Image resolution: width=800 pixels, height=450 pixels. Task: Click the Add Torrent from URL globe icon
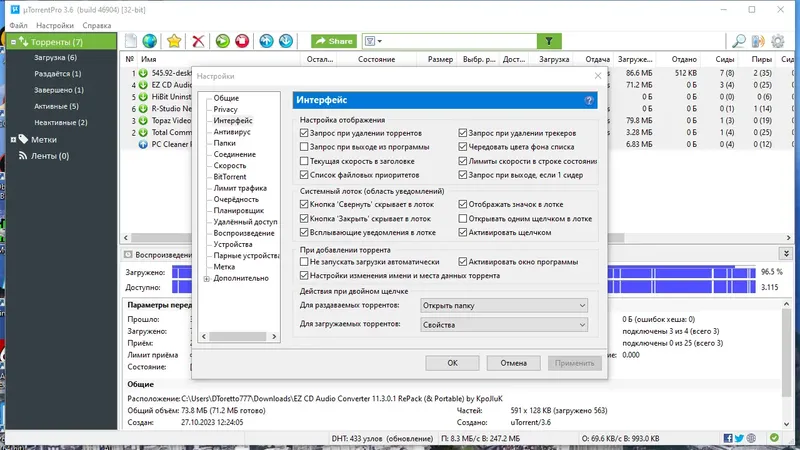point(149,41)
